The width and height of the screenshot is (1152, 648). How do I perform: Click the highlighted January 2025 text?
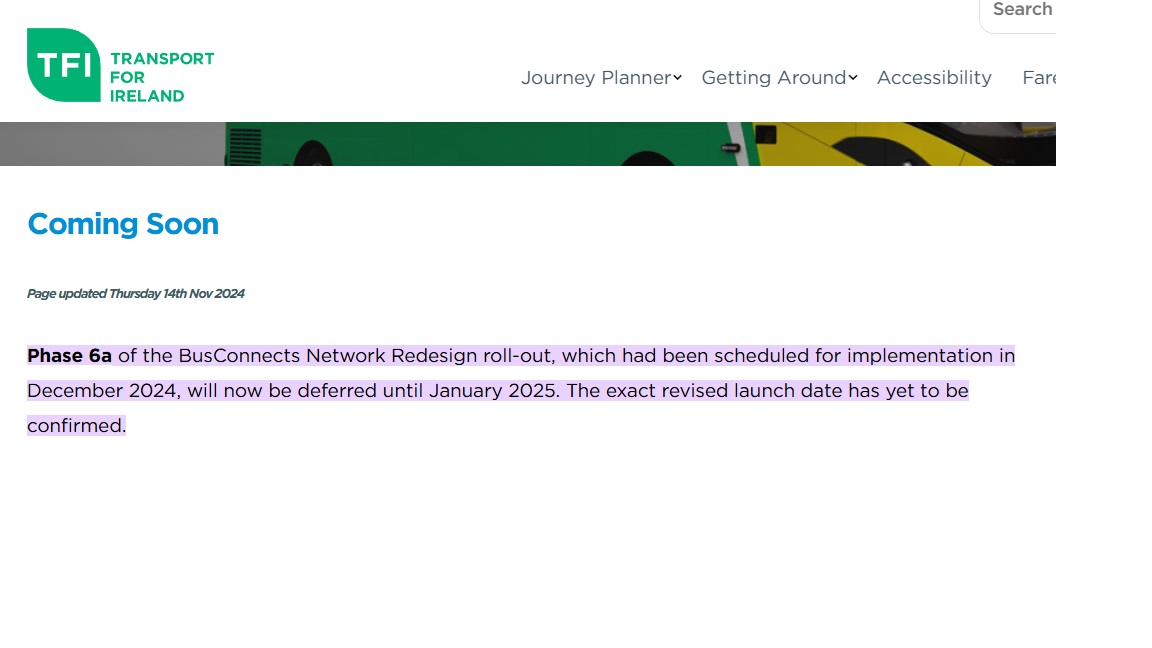point(492,391)
